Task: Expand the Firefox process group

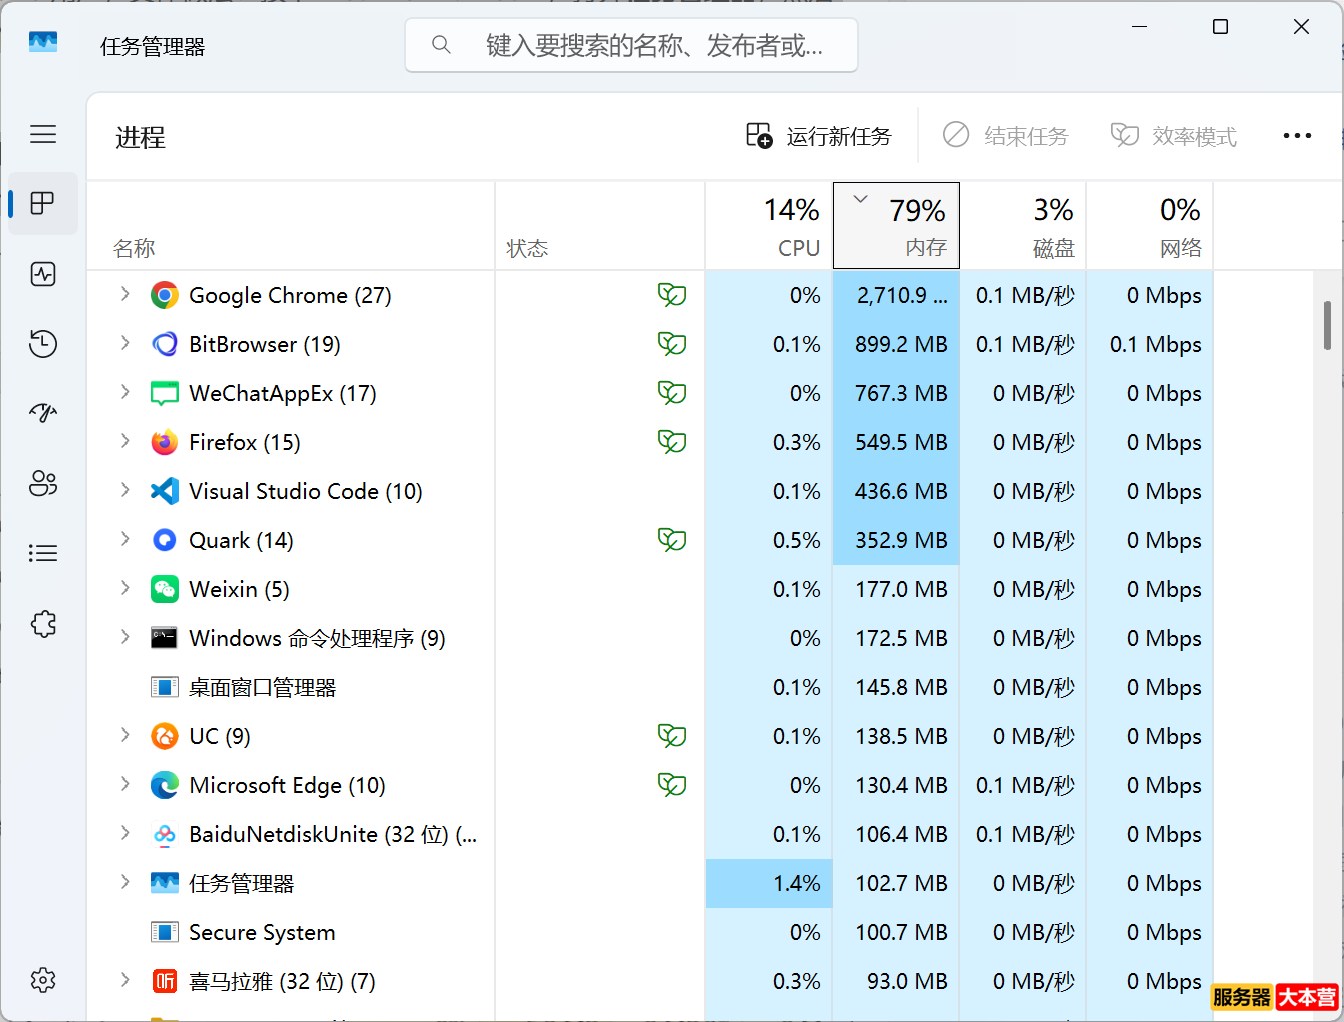Action: click(125, 441)
